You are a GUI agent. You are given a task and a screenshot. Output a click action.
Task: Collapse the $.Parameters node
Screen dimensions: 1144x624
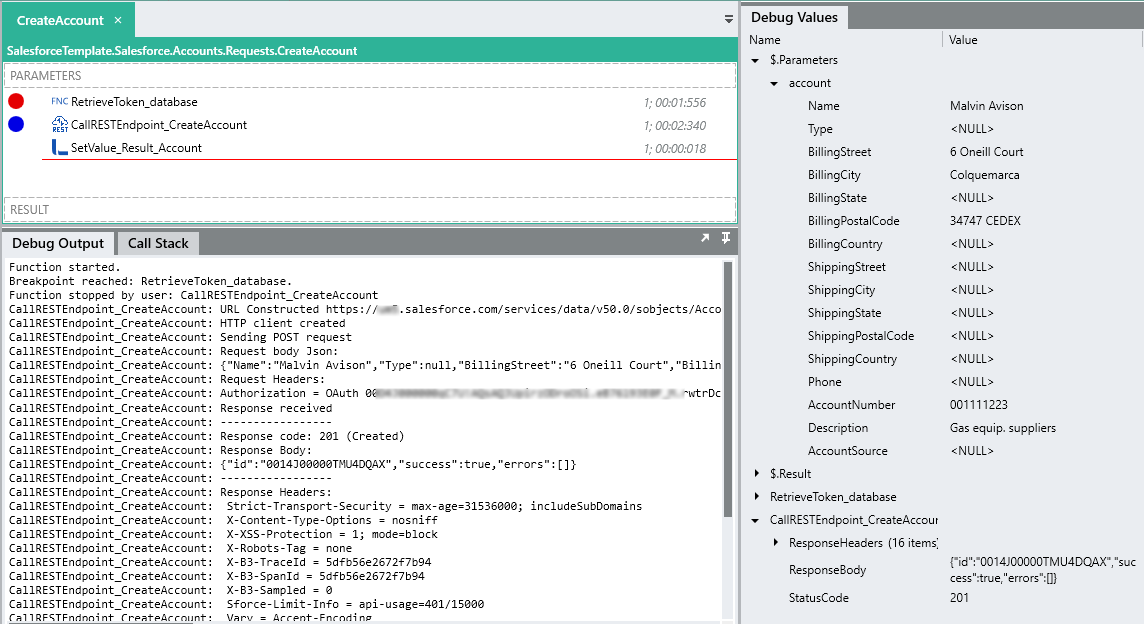(755, 61)
